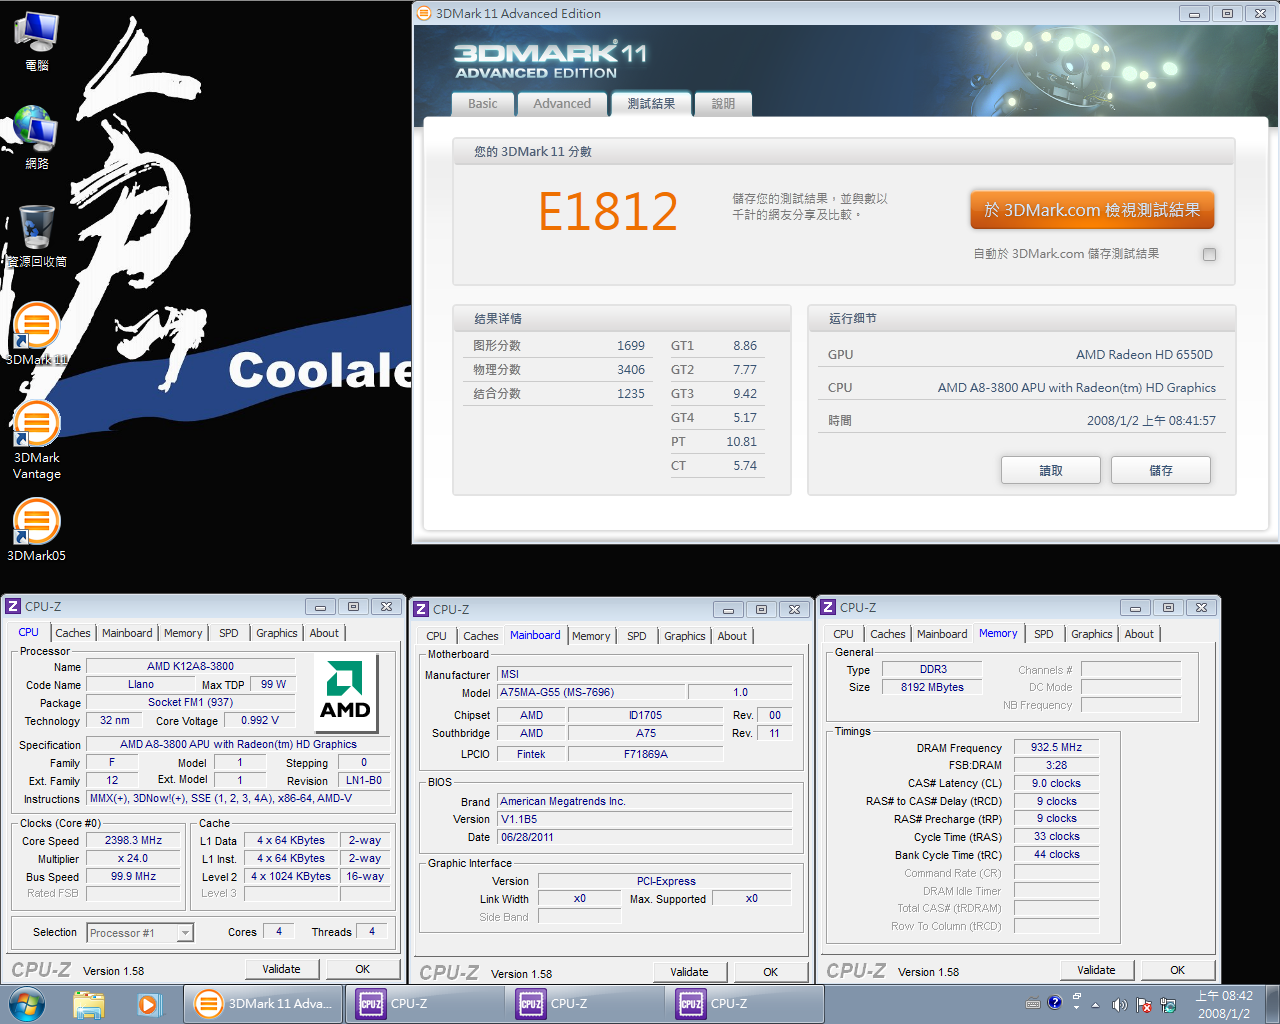Select the first CPU-Z taskbar button
Image resolution: width=1280 pixels, height=1024 pixels.
[x=424, y=1004]
